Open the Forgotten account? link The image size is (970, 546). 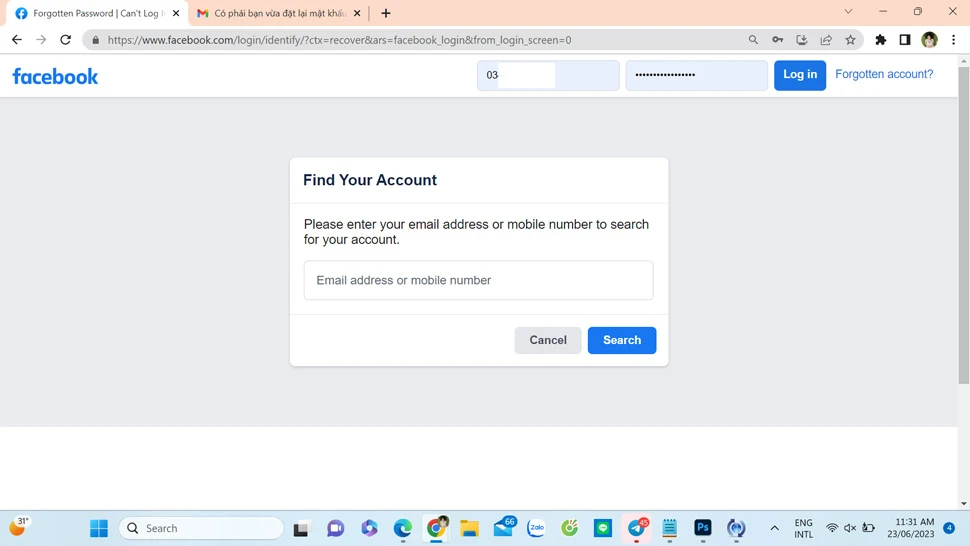coord(884,74)
